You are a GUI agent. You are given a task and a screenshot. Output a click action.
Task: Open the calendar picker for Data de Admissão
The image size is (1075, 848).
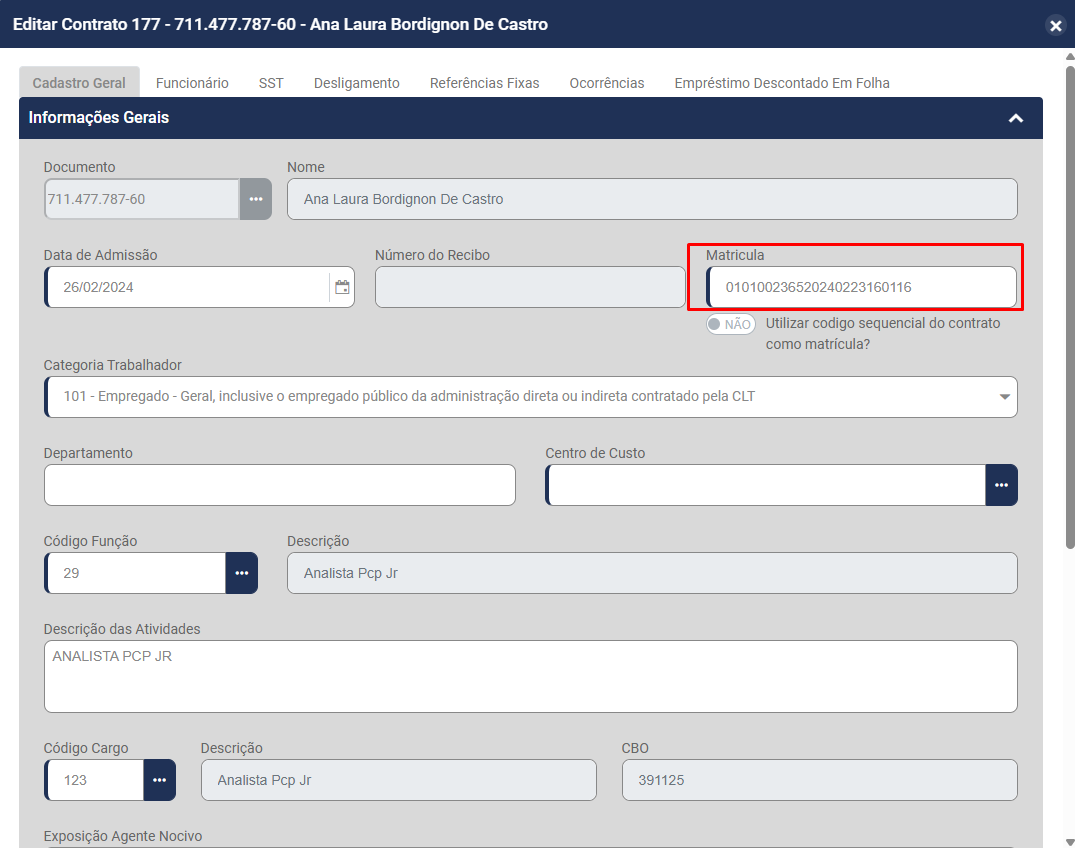point(342,287)
